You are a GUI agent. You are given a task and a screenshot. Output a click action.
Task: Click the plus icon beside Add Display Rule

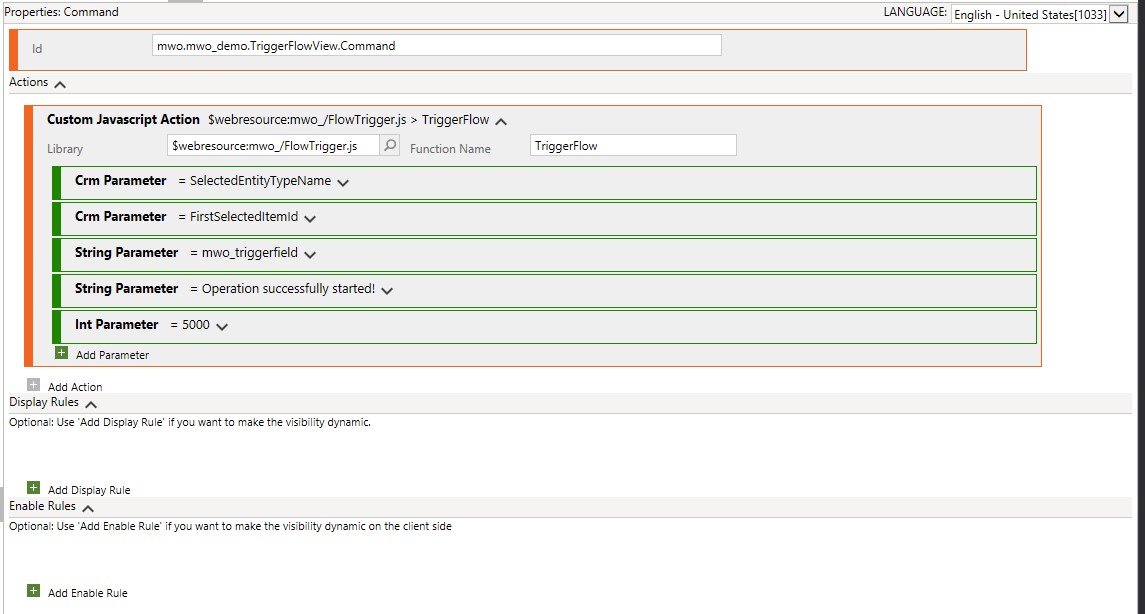click(34, 488)
